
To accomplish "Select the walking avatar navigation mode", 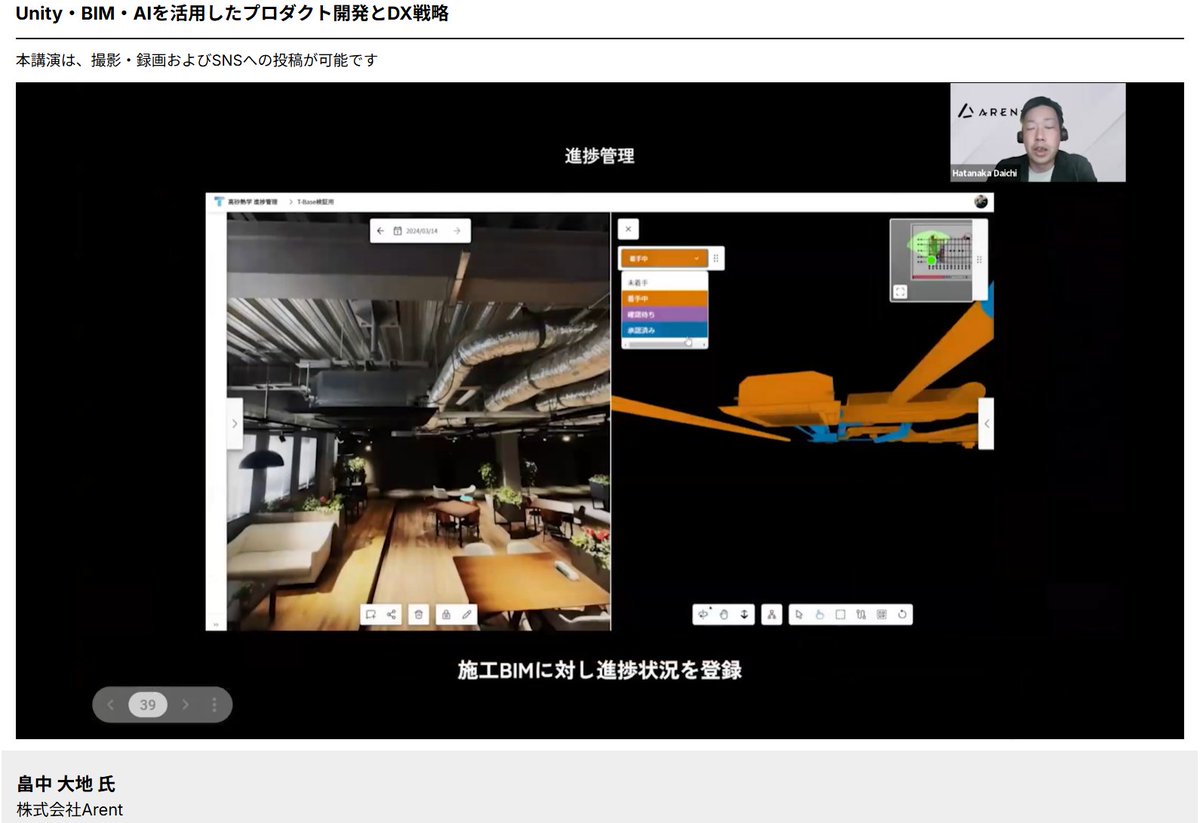I will [772, 614].
